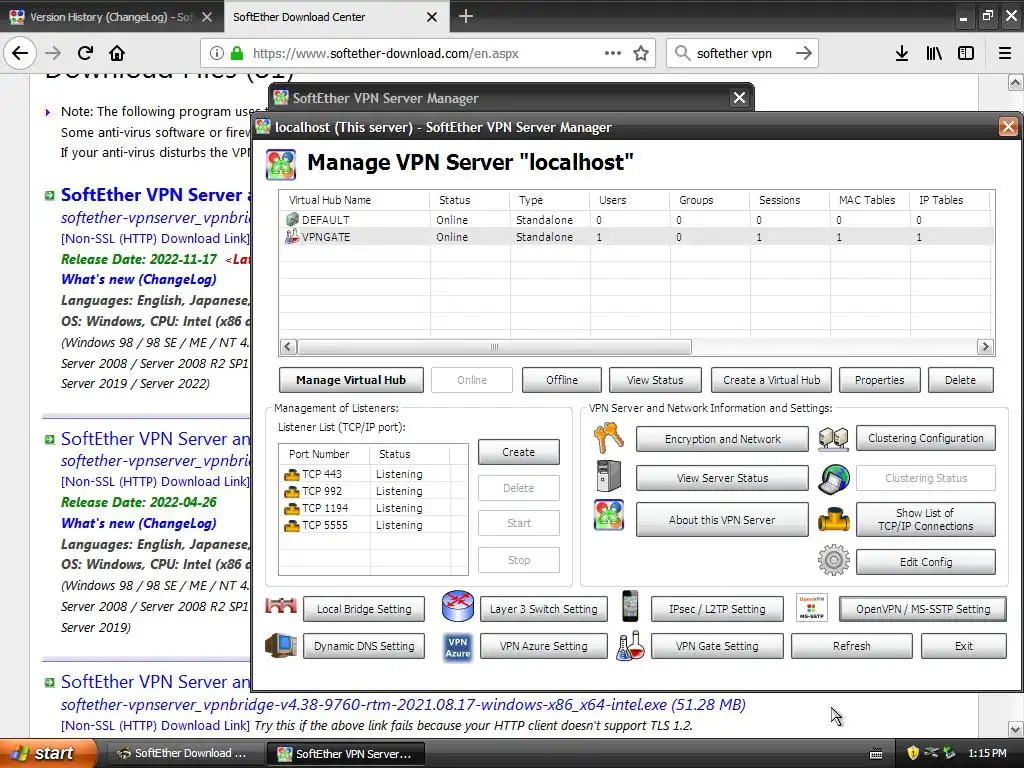Click the VPN Azure icon
Viewport: 1024px width, 768px height.
(457, 647)
